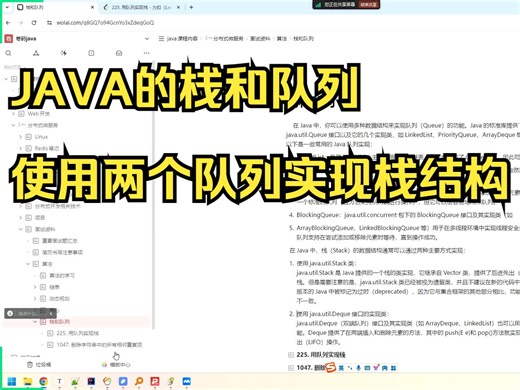Open the 模板中心 template center
This screenshot has height=390, width=520.
point(116,365)
